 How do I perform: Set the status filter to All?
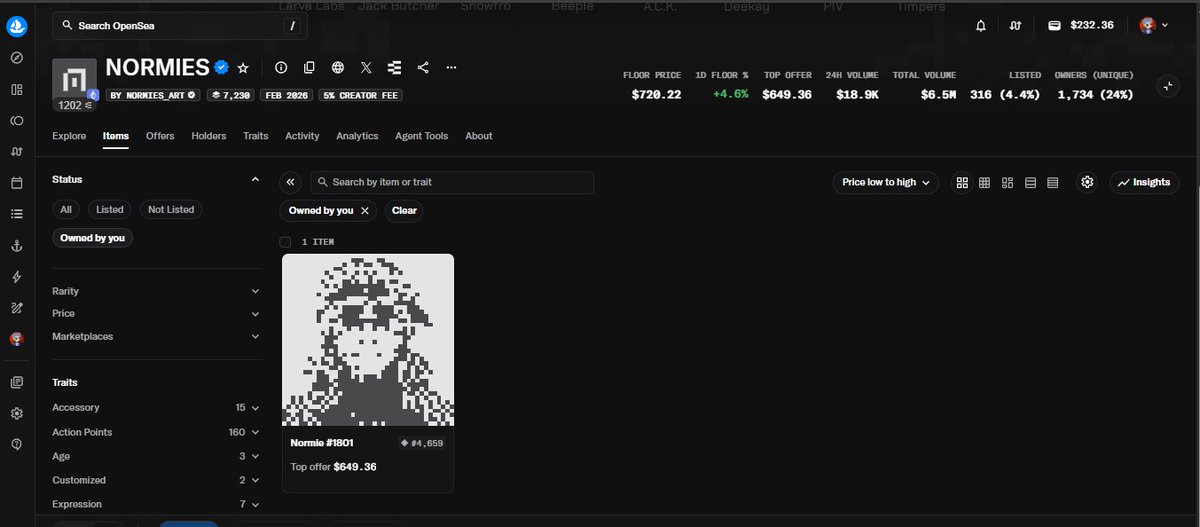pos(66,209)
